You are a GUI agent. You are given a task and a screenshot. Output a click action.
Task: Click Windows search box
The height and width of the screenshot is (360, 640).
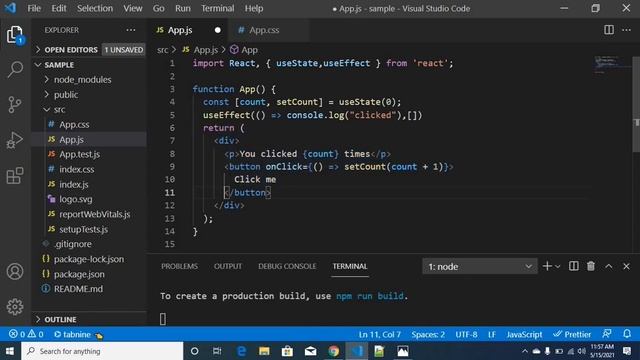[x=102, y=351]
